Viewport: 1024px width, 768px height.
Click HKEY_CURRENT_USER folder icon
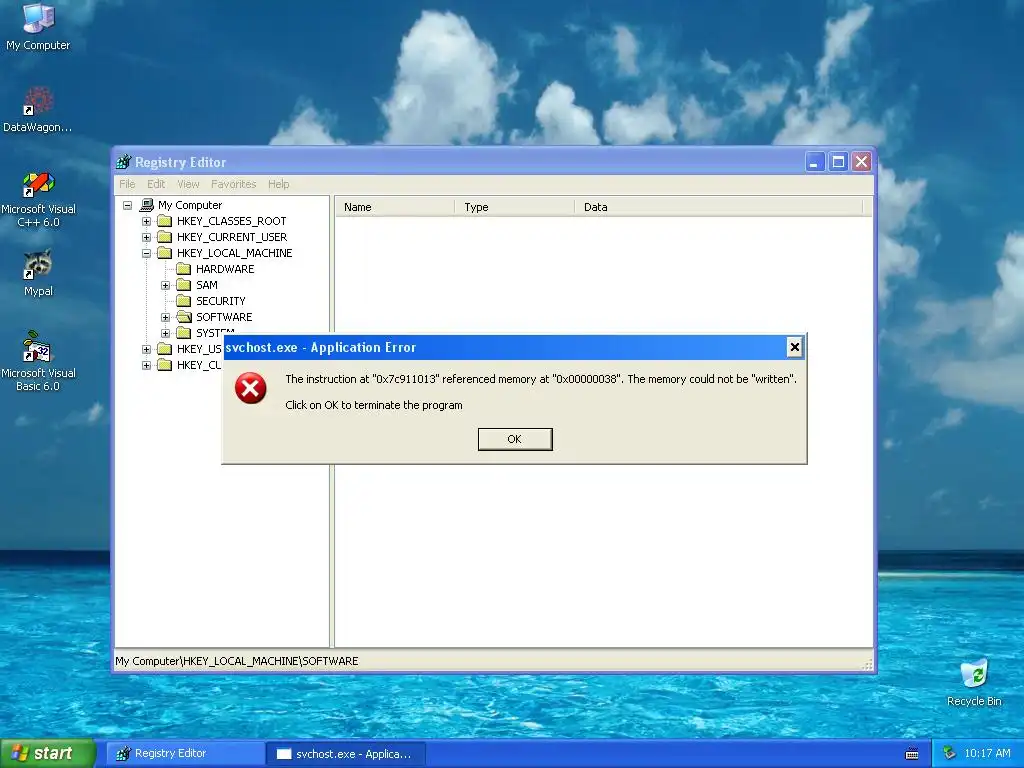tap(165, 237)
